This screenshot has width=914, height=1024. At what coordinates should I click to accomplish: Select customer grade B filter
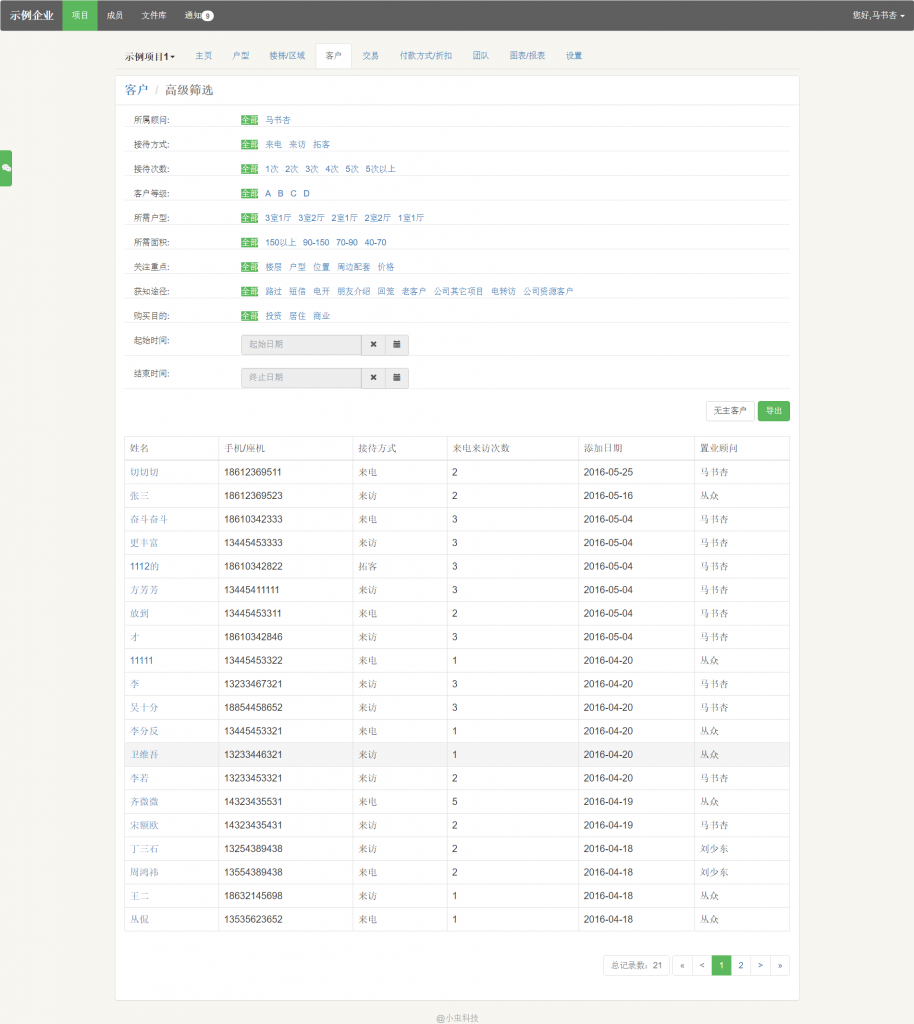point(281,193)
